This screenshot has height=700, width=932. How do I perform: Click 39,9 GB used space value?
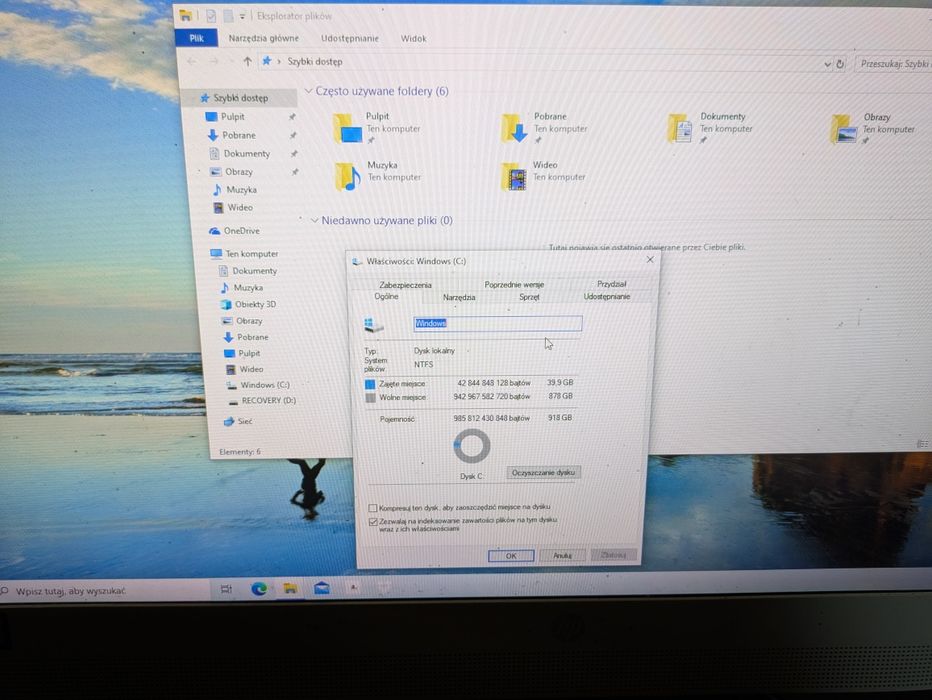tap(560, 383)
